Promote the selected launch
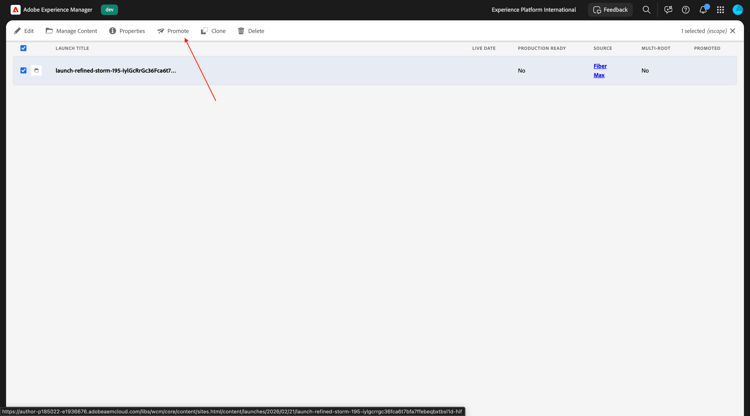Image resolution: width=750 pixels, height=416 pixels. (x=173, y=31)
